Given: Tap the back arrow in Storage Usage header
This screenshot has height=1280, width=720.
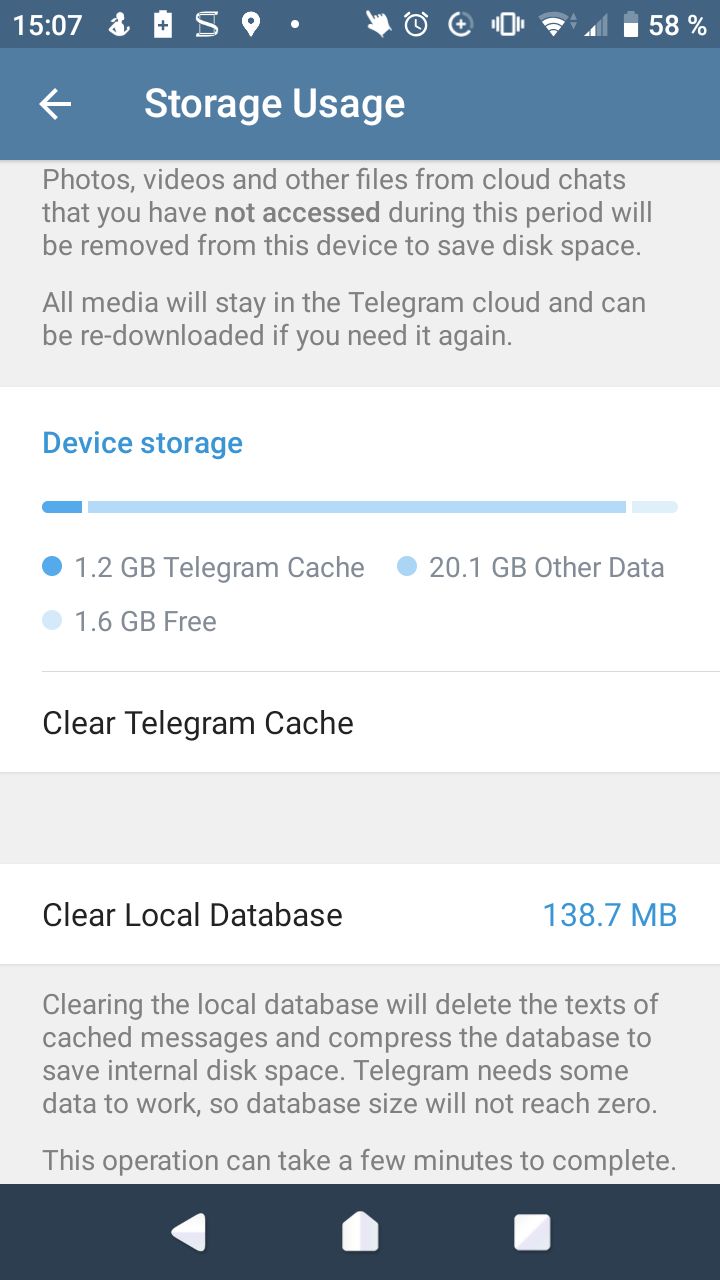Looking at the screenshot, I should (x=55, y=104).
